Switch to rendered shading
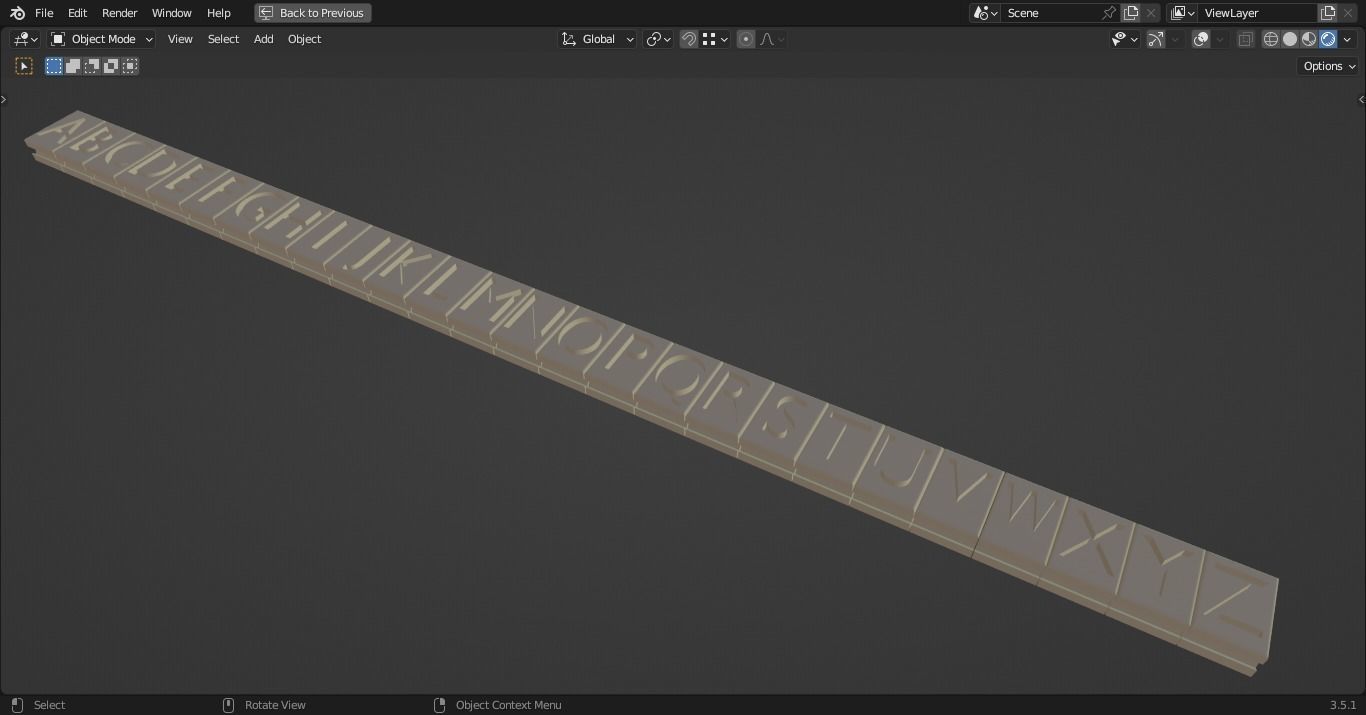The image size is (1366, 715). (x=1328, y=39)
